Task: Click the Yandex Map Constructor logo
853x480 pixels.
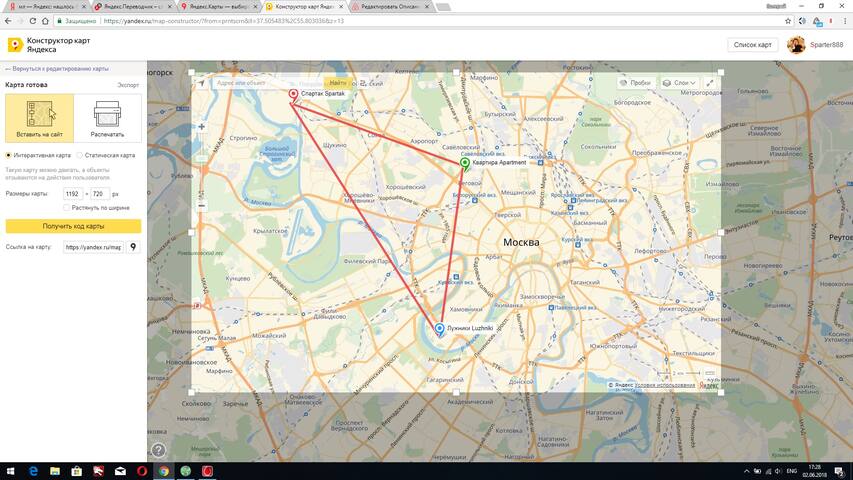Action: [x=15, y=45]
